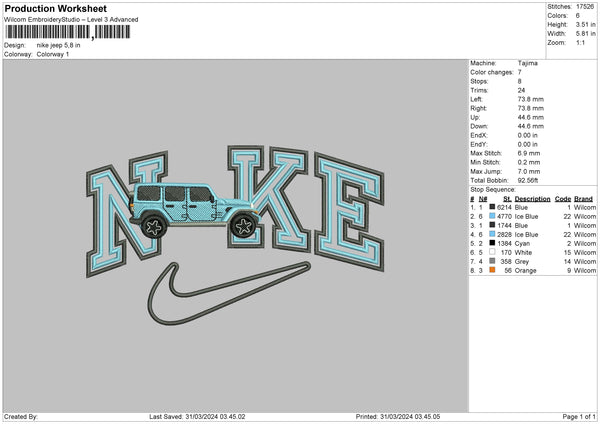Click the embroidered letter E in the design
Screen dimensions: 600x424
click(x=349, y=212)
